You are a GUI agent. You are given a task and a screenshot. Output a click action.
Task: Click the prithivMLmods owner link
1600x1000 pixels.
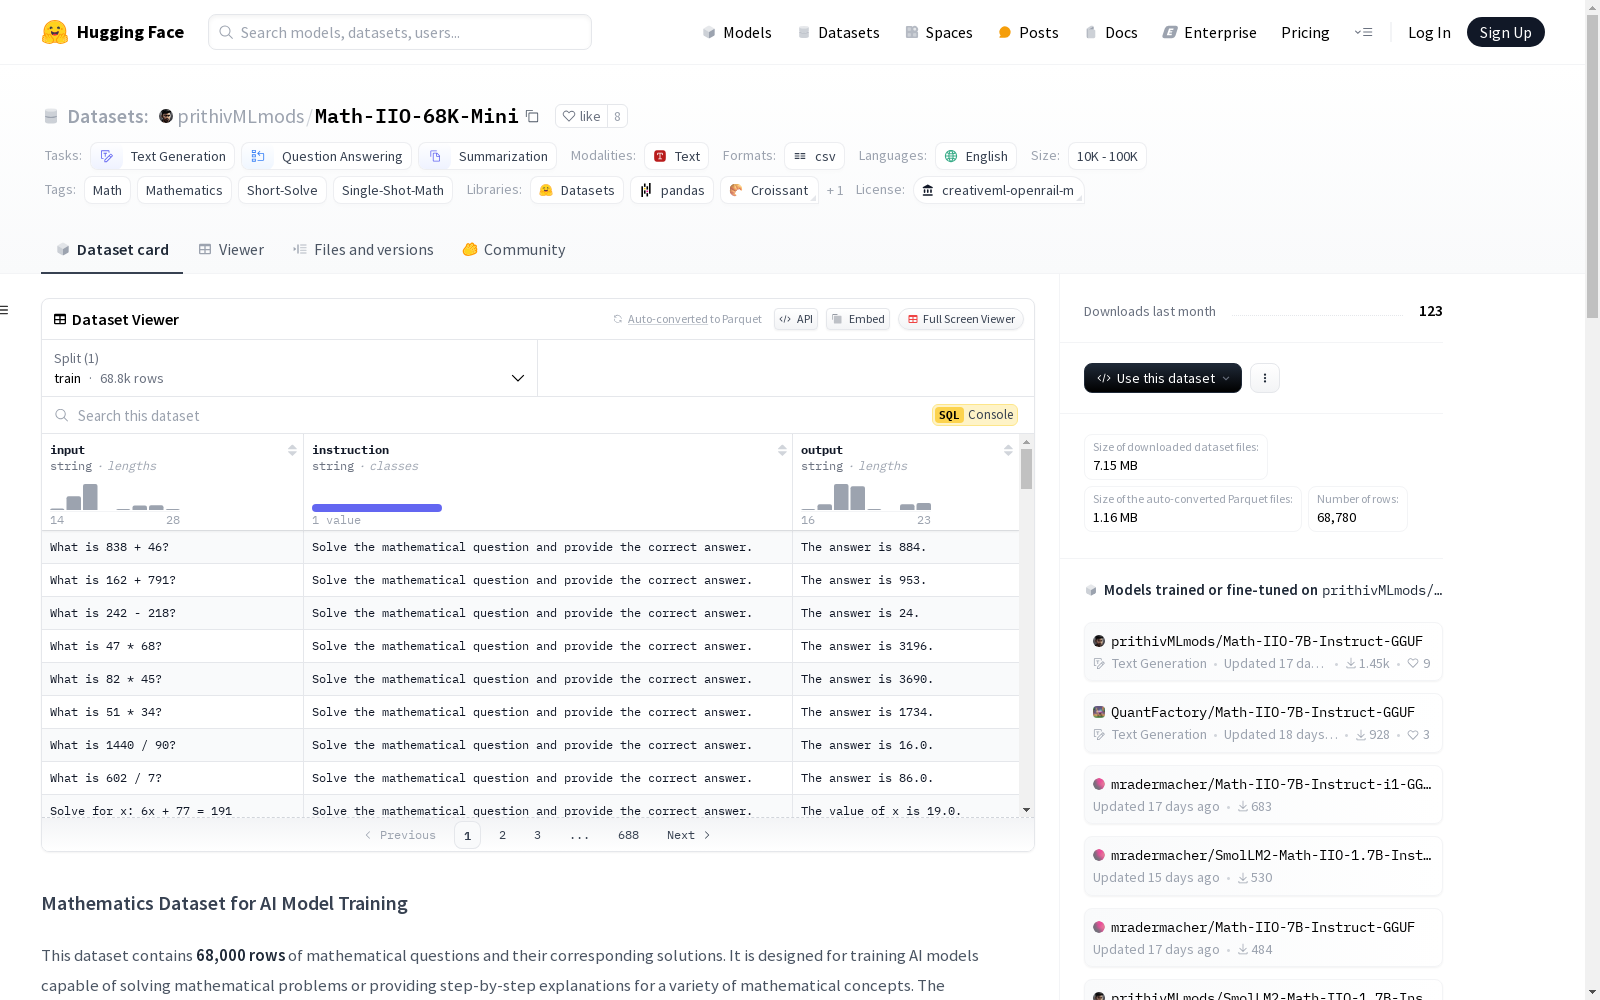click(x=241, y=116)
